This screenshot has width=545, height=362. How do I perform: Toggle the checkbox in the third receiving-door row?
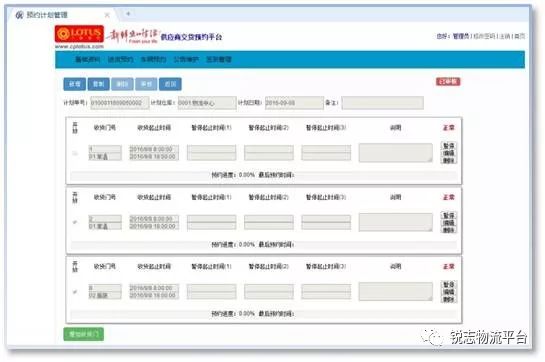pos(75,292)
